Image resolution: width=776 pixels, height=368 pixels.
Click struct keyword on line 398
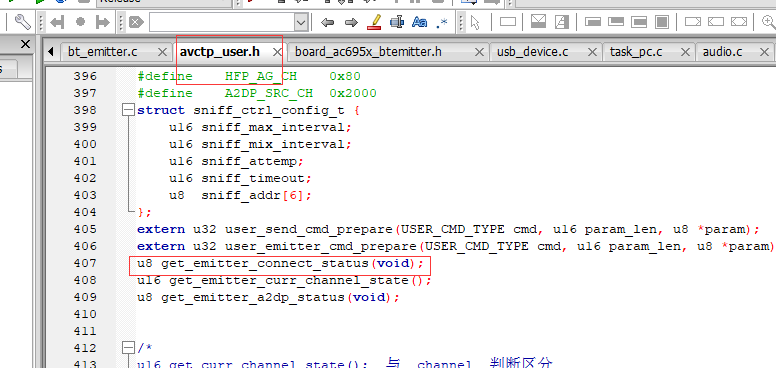[x=161, y=110]
